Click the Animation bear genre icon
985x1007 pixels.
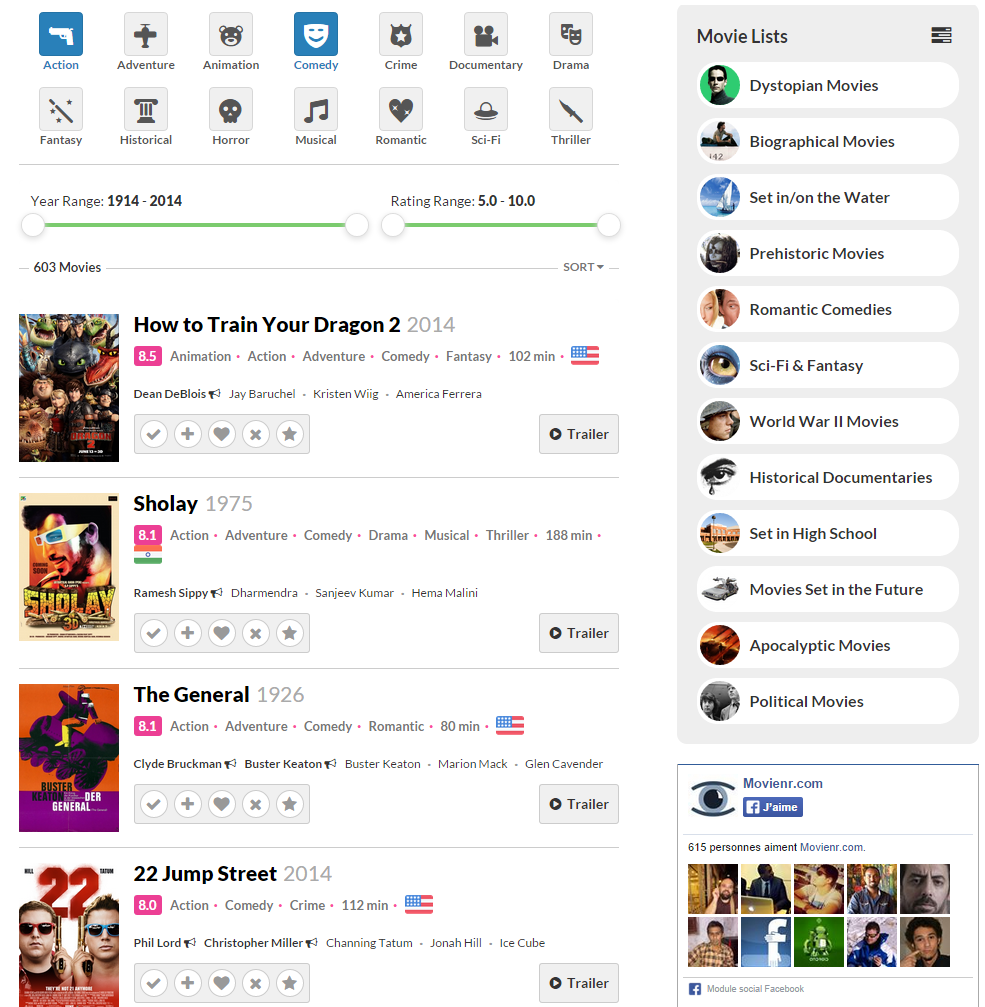click(x=230, y=35)
